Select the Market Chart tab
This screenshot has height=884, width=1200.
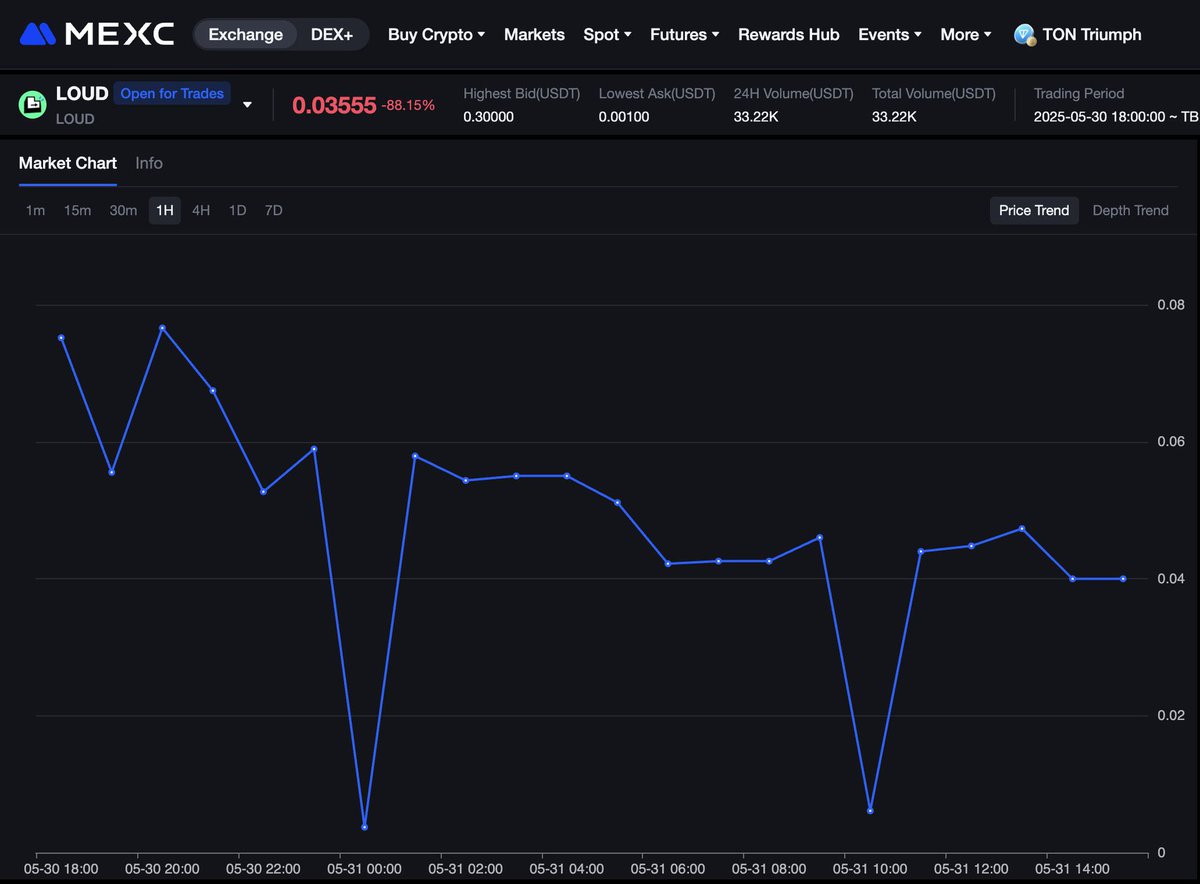click(x=68, y=163)
